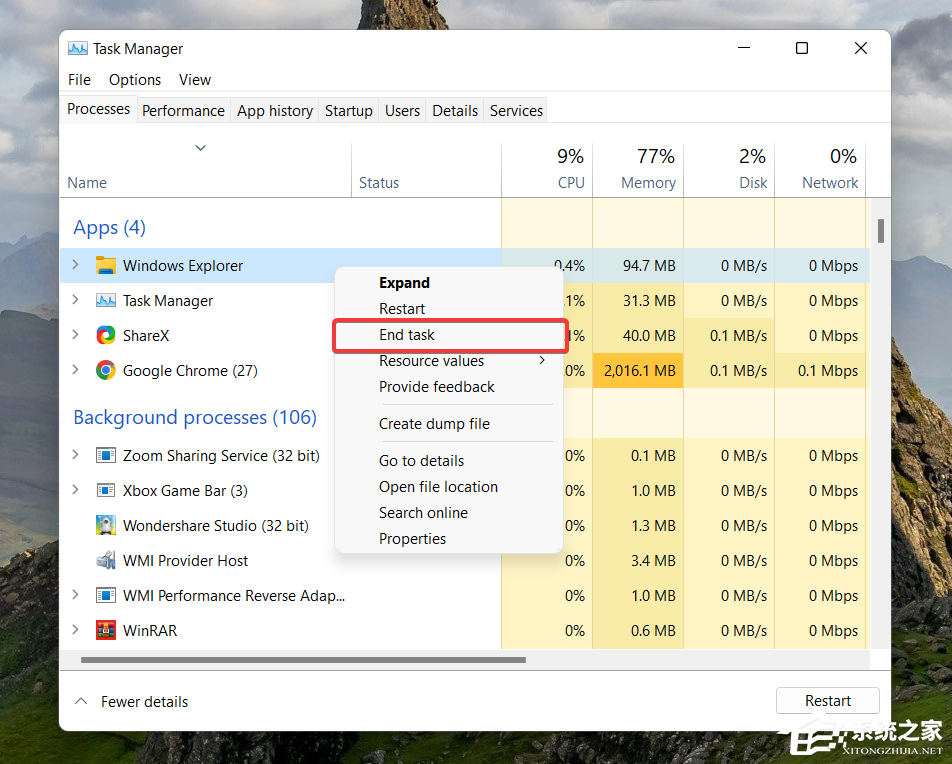Screen dimensions: 952x764
Task: Switch to the Details tab
Action: point(455,111)
